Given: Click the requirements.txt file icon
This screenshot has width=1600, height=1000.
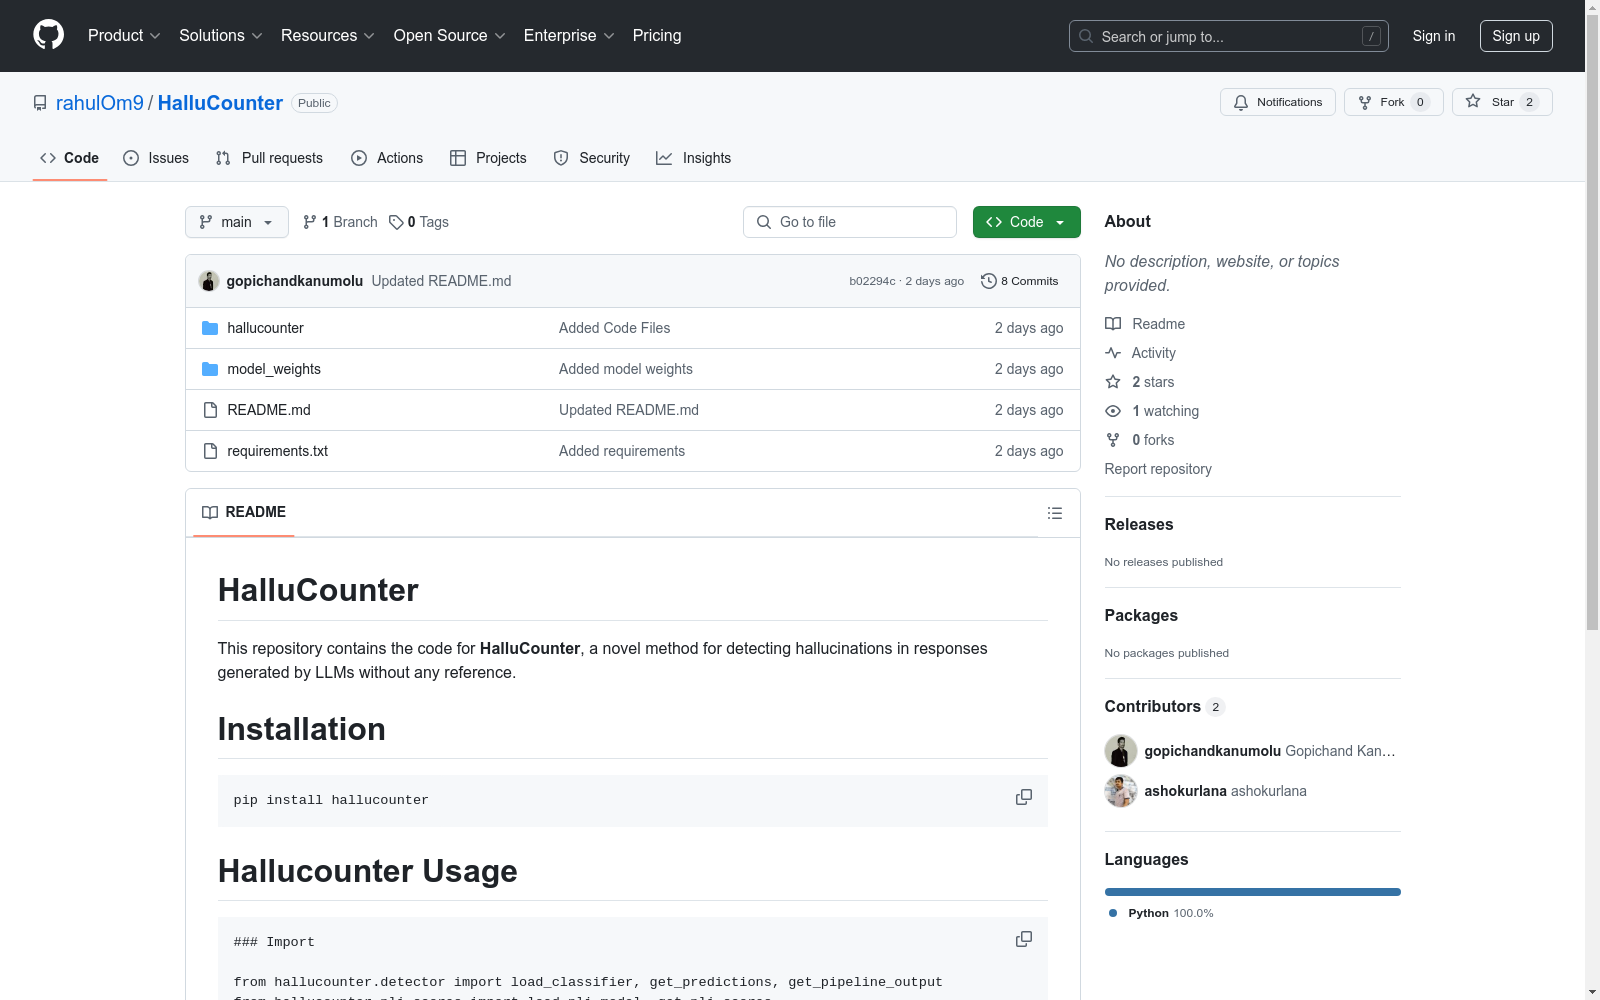Looking at the screenshot, I should point(210,451).
